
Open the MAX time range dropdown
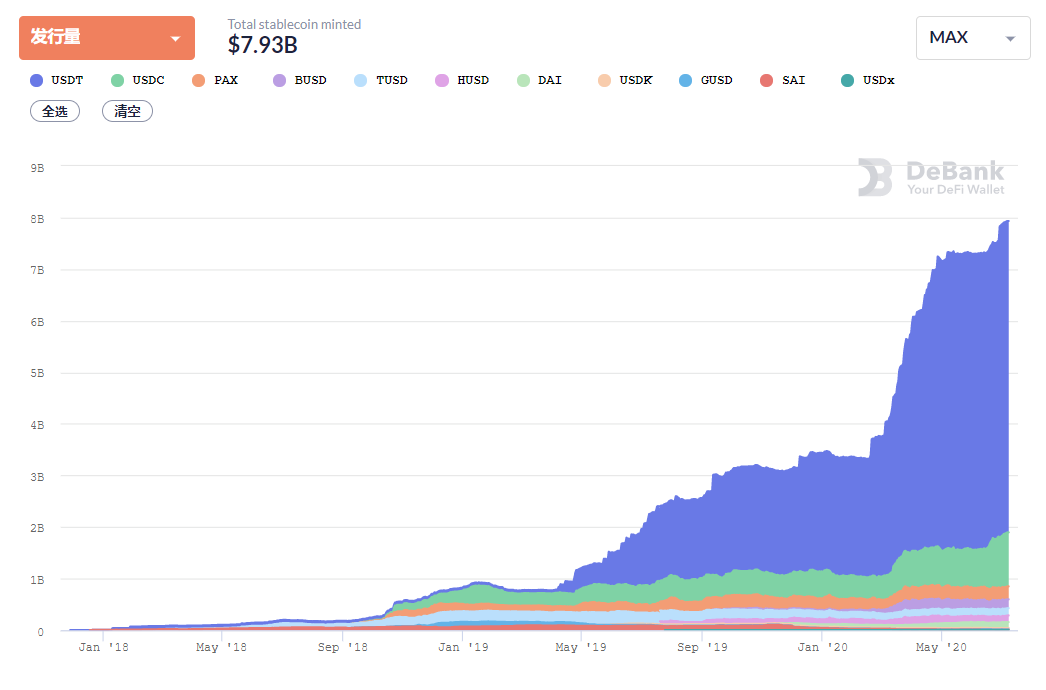click(x=972, y=38)
